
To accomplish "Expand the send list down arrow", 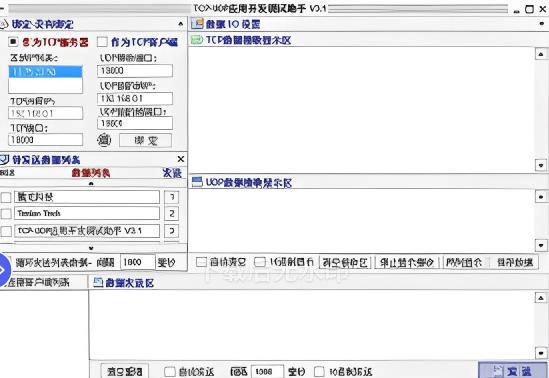I will [91, 248].
